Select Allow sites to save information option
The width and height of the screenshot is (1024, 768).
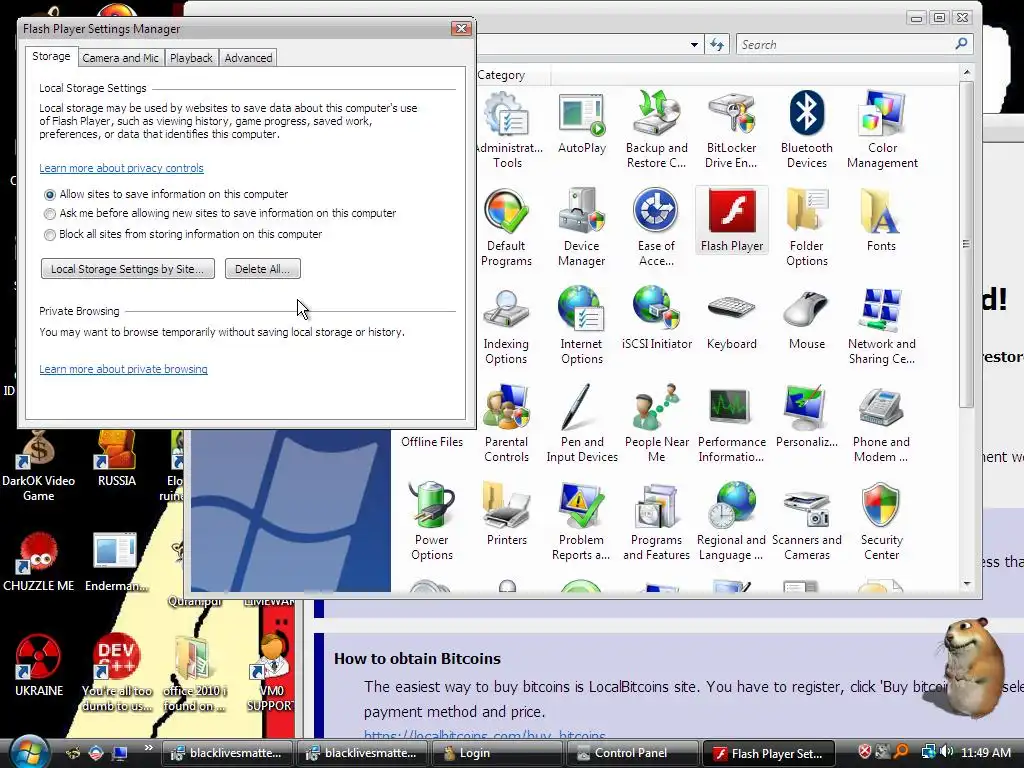coord(50,195)
